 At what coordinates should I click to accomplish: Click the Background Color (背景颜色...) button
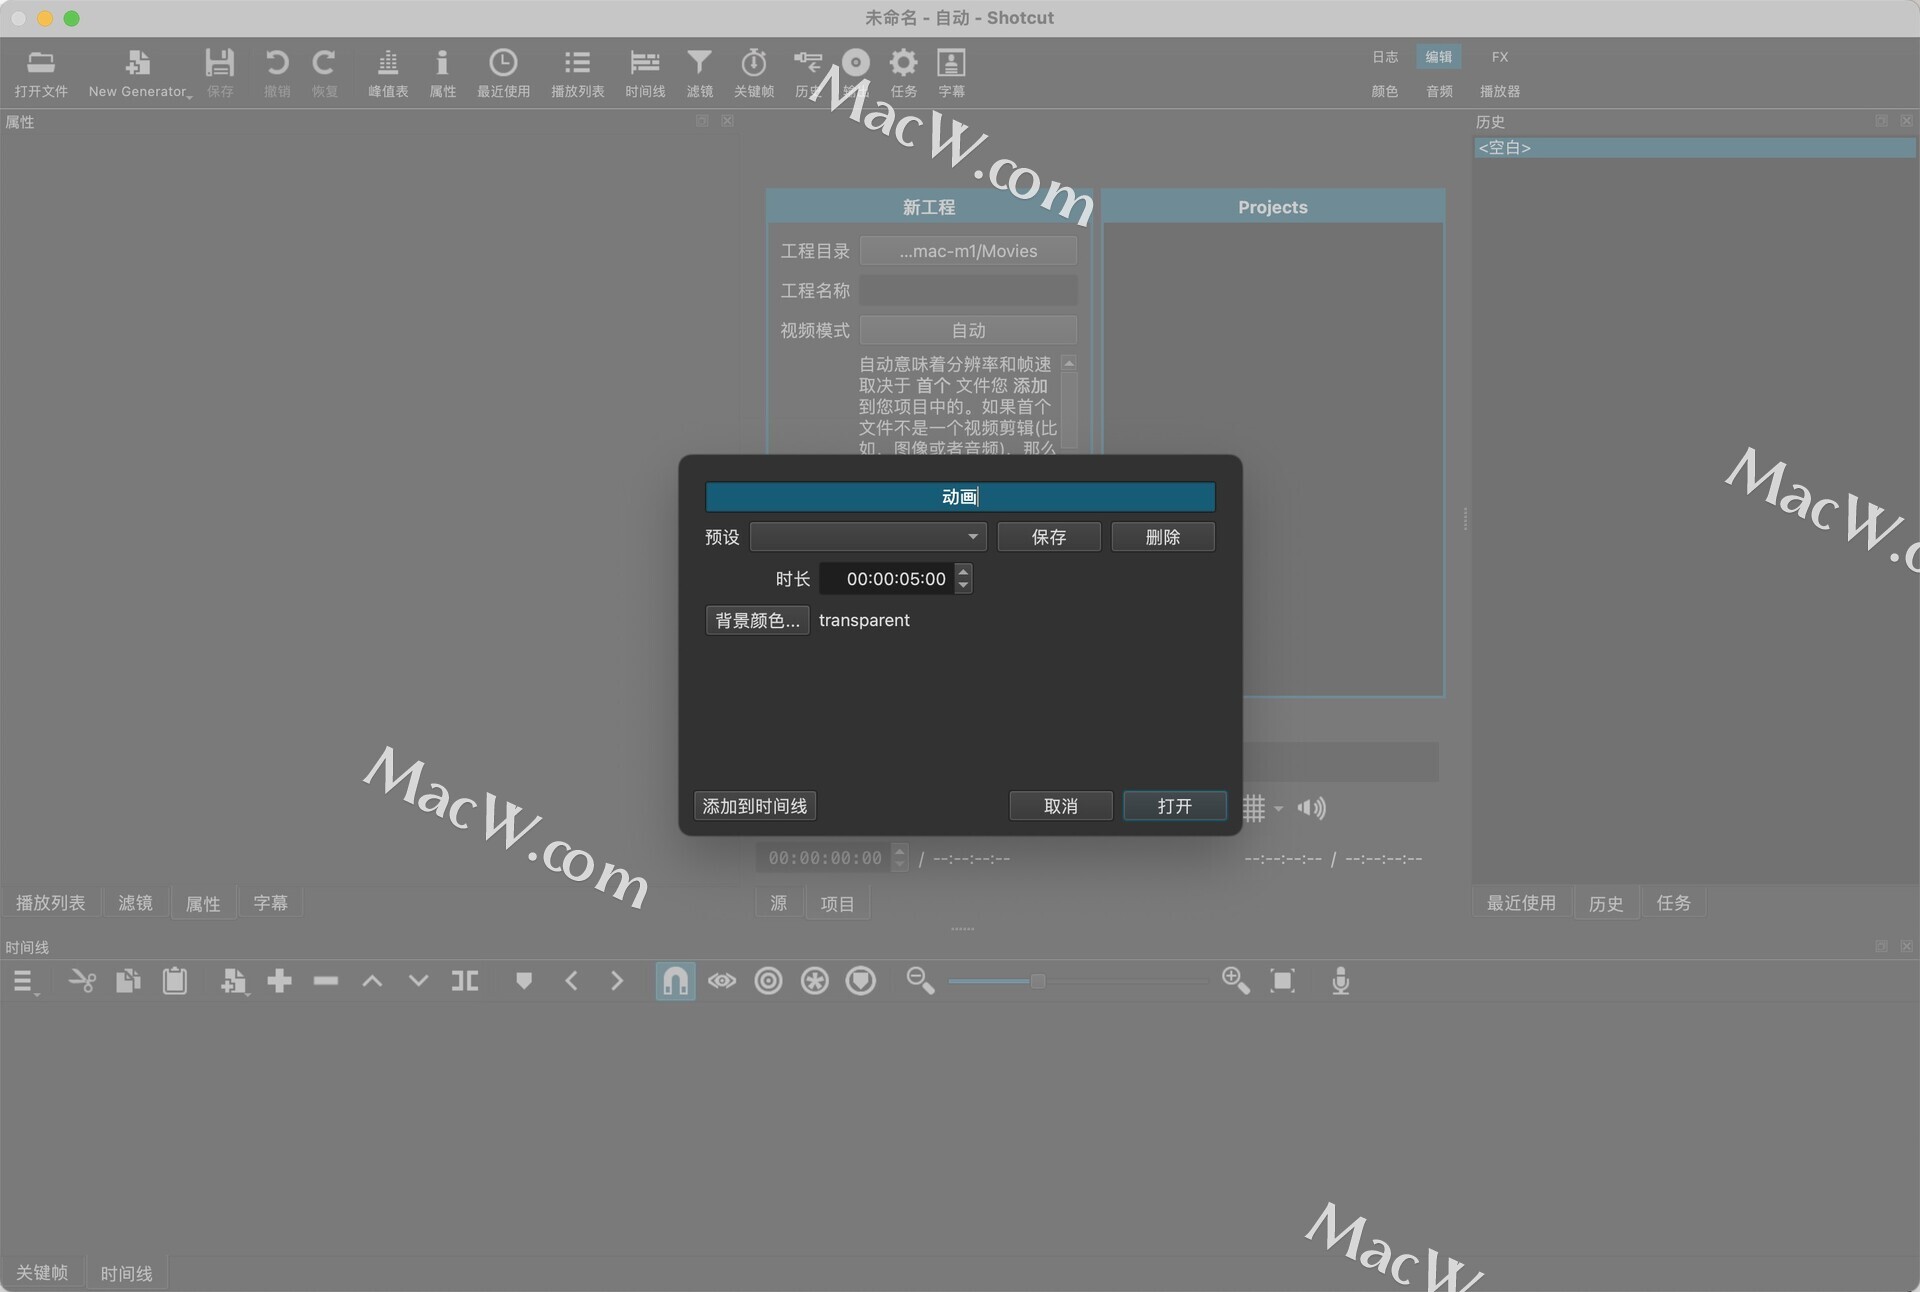click(757, 620)
